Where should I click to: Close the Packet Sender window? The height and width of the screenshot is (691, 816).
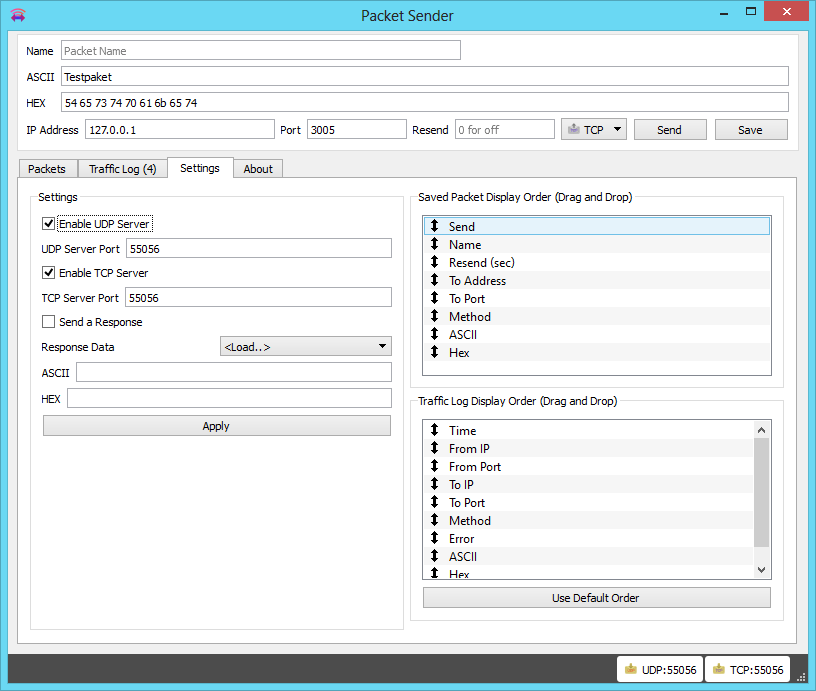[787, 11]
